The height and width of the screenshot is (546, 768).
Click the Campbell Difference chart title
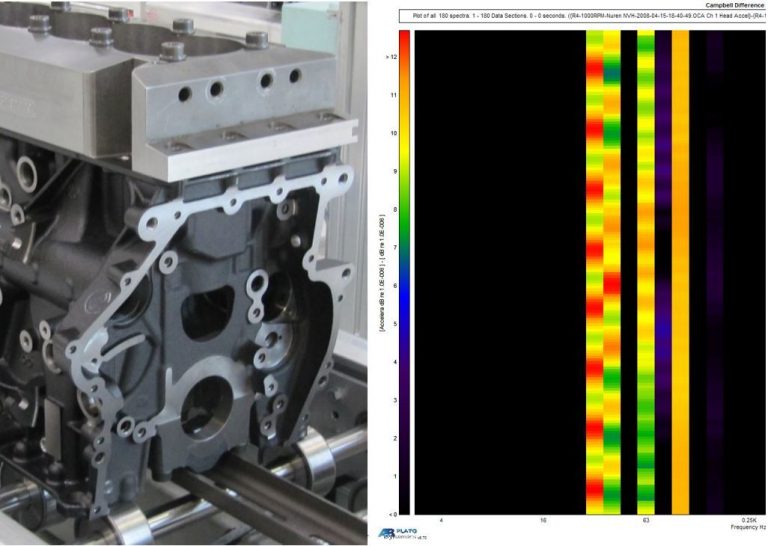(734, 5)
